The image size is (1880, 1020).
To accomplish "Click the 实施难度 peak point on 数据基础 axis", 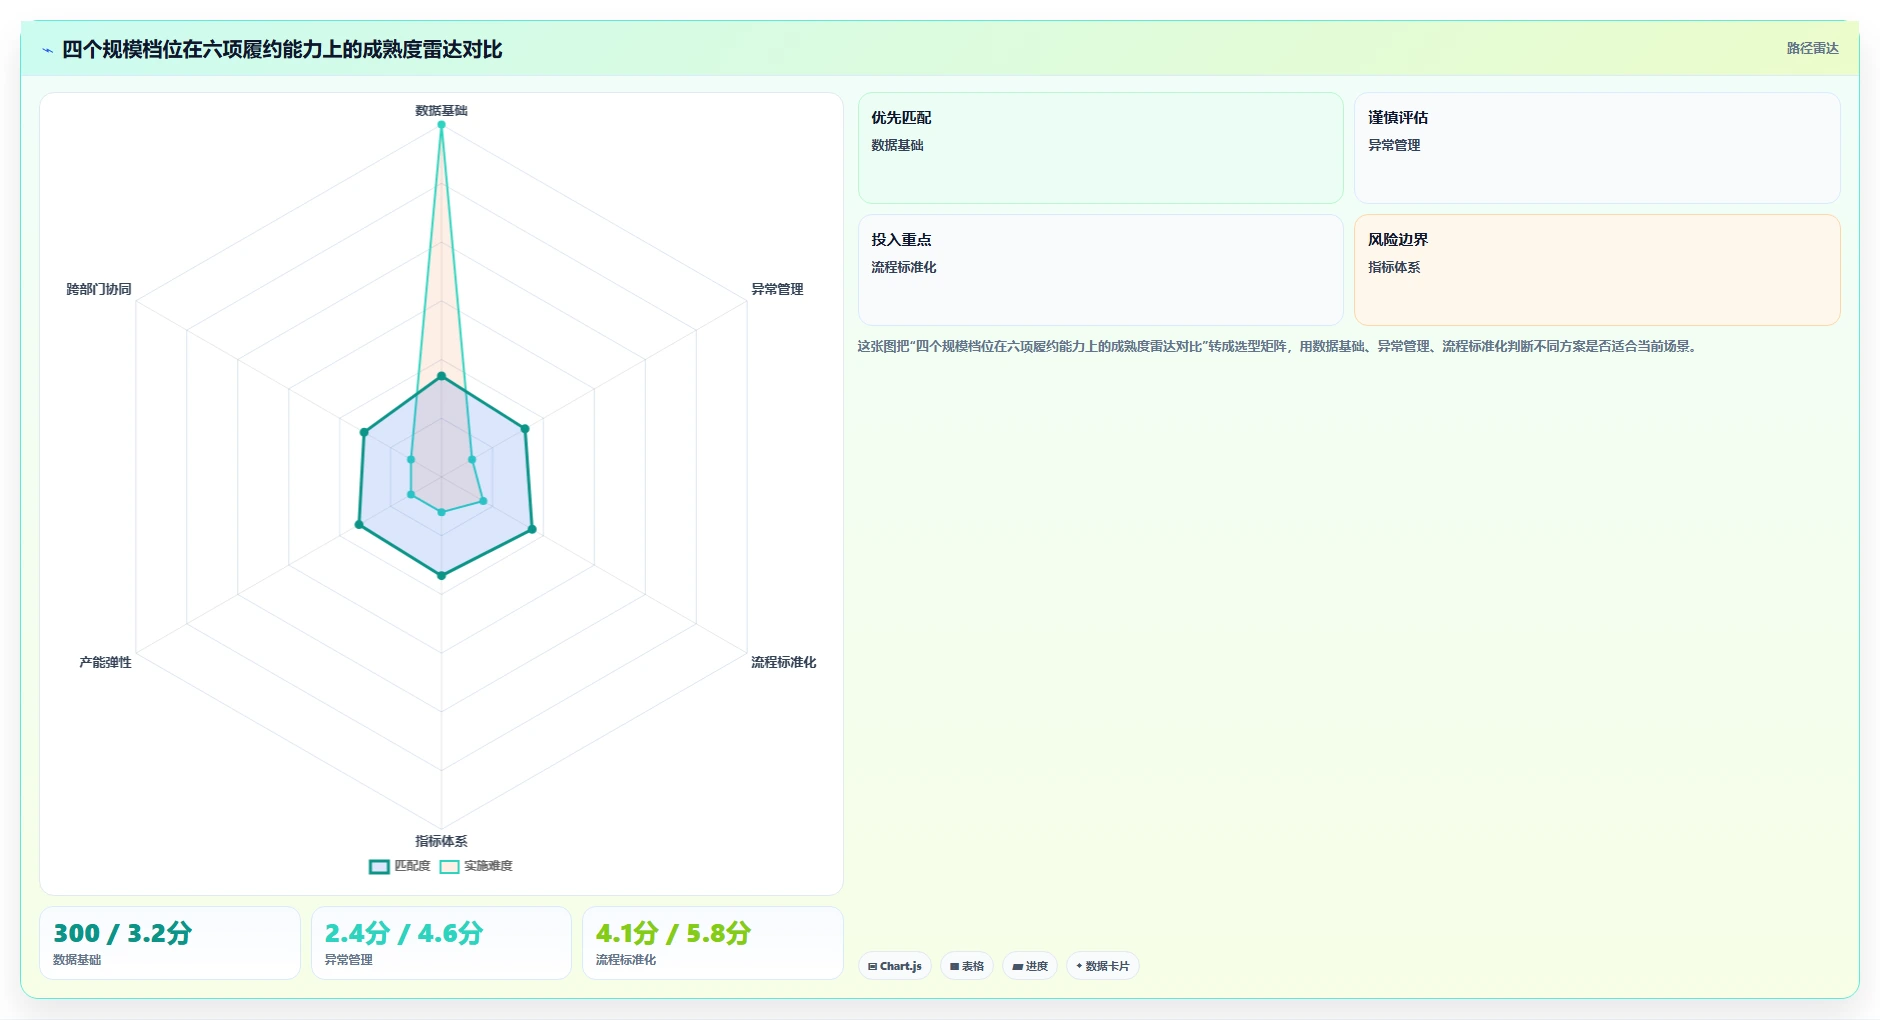I will (441, 125).
